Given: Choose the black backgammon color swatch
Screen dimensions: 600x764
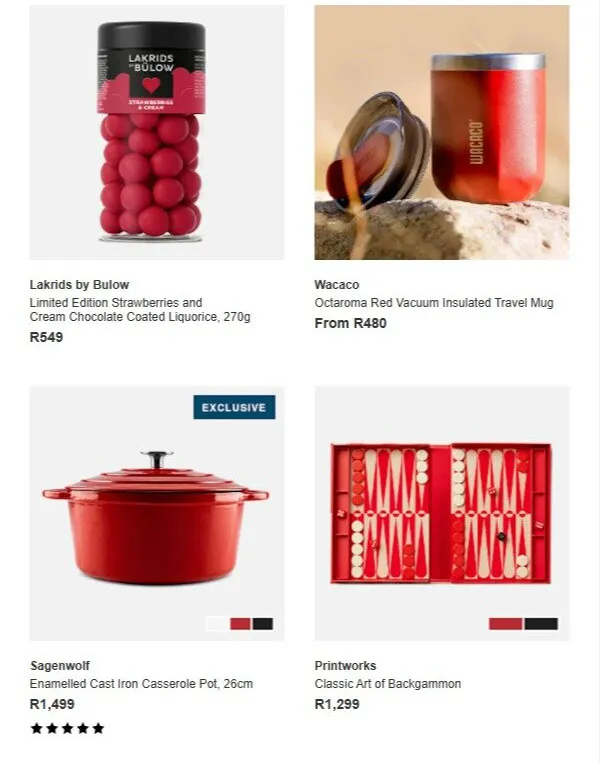Looking at the screenshot, I should click(x=541, y=624).
